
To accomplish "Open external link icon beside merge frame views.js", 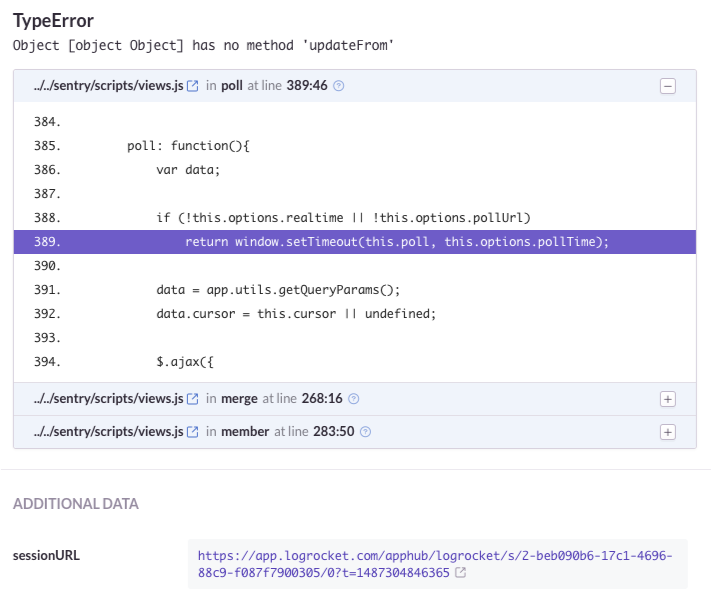I will tap(193, 399).
